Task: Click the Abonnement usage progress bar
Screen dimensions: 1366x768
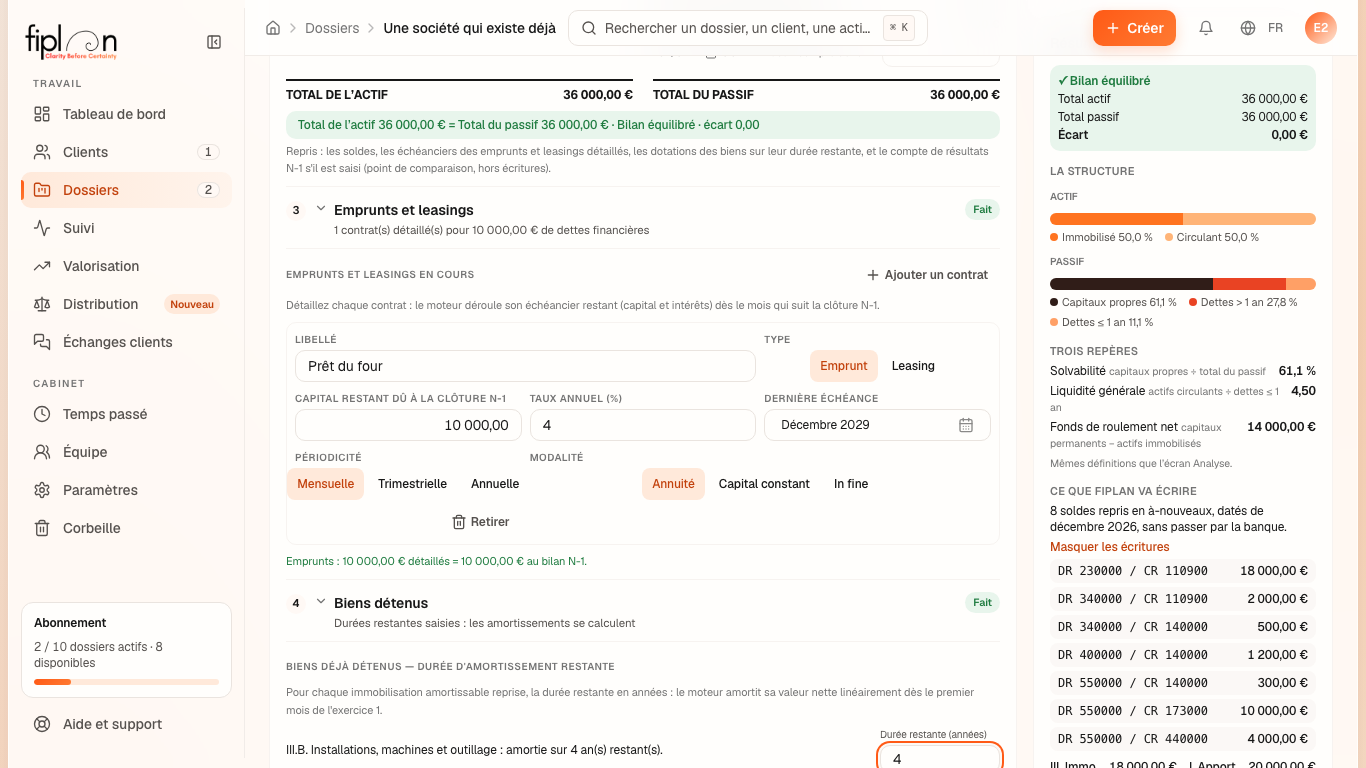Action: click(126, 682)
